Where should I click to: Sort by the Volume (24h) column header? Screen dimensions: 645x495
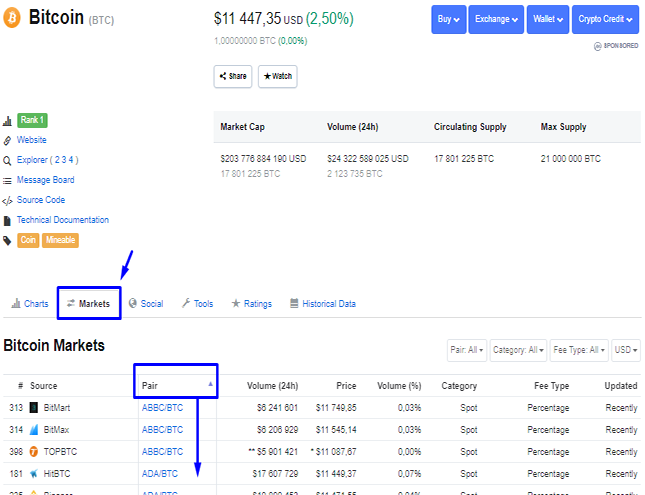click(272, 386)
